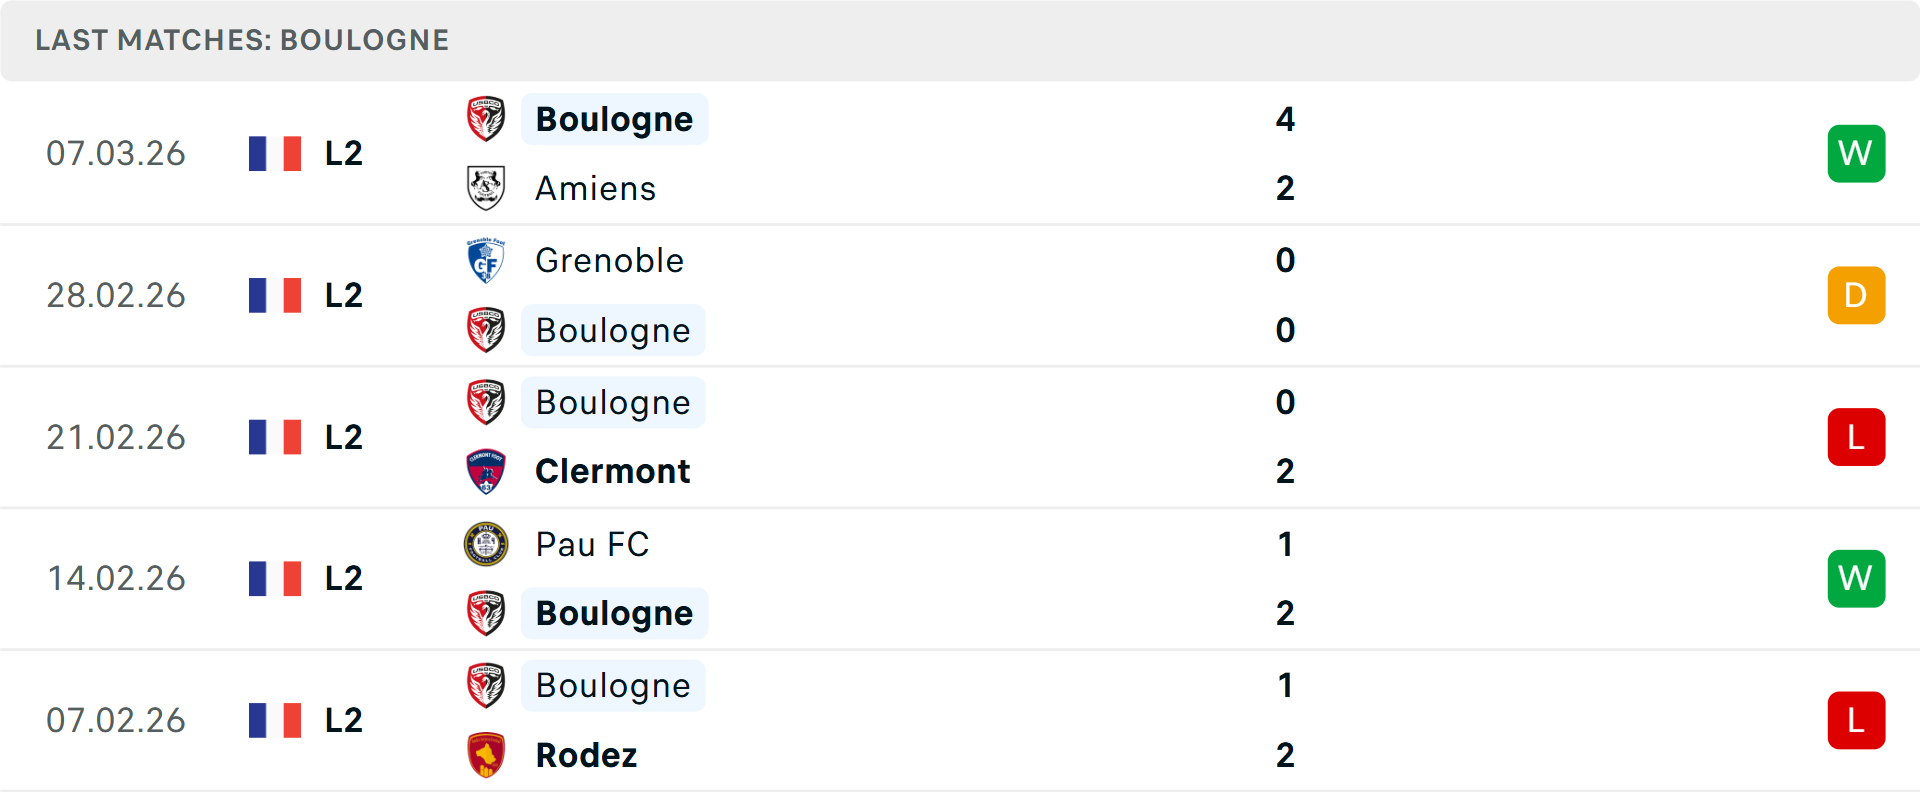Toggle the red L badge on the Clermont loss
Image resolution: width=1920 pixels, height=792 pixels.
pyautogui.click(x=1856, y=437)
